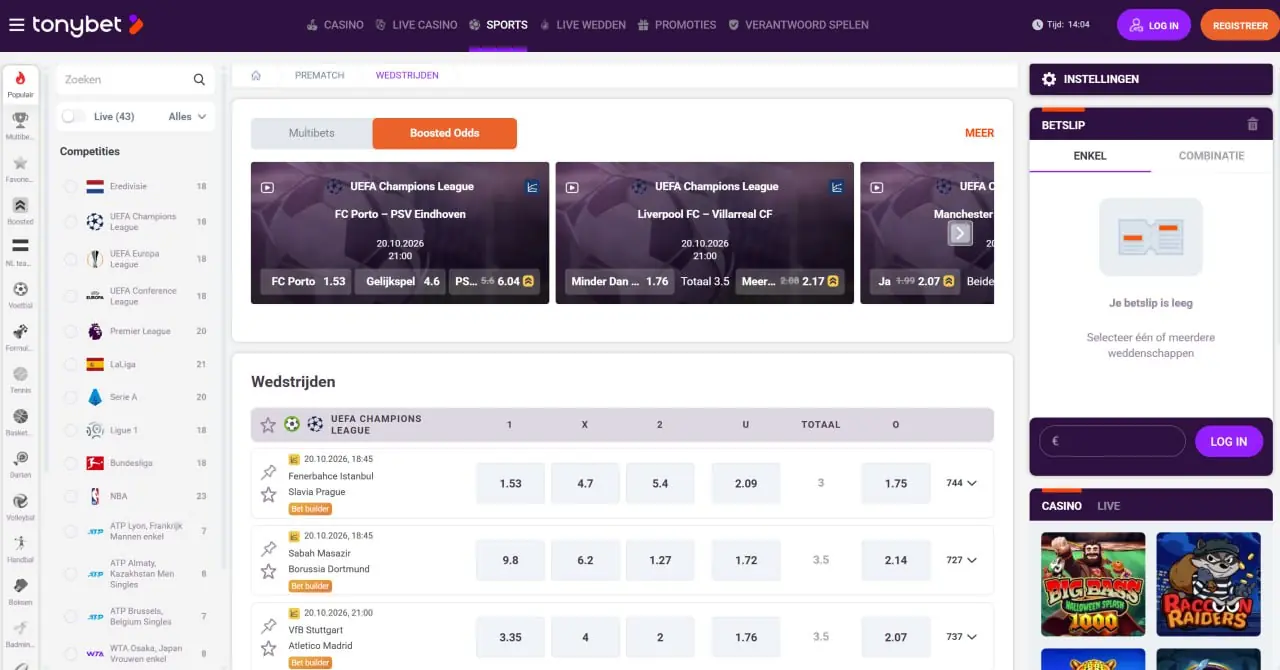Favorite the Sabah Masazir match star
This screenshot has height=670, width=1280.
268,572
